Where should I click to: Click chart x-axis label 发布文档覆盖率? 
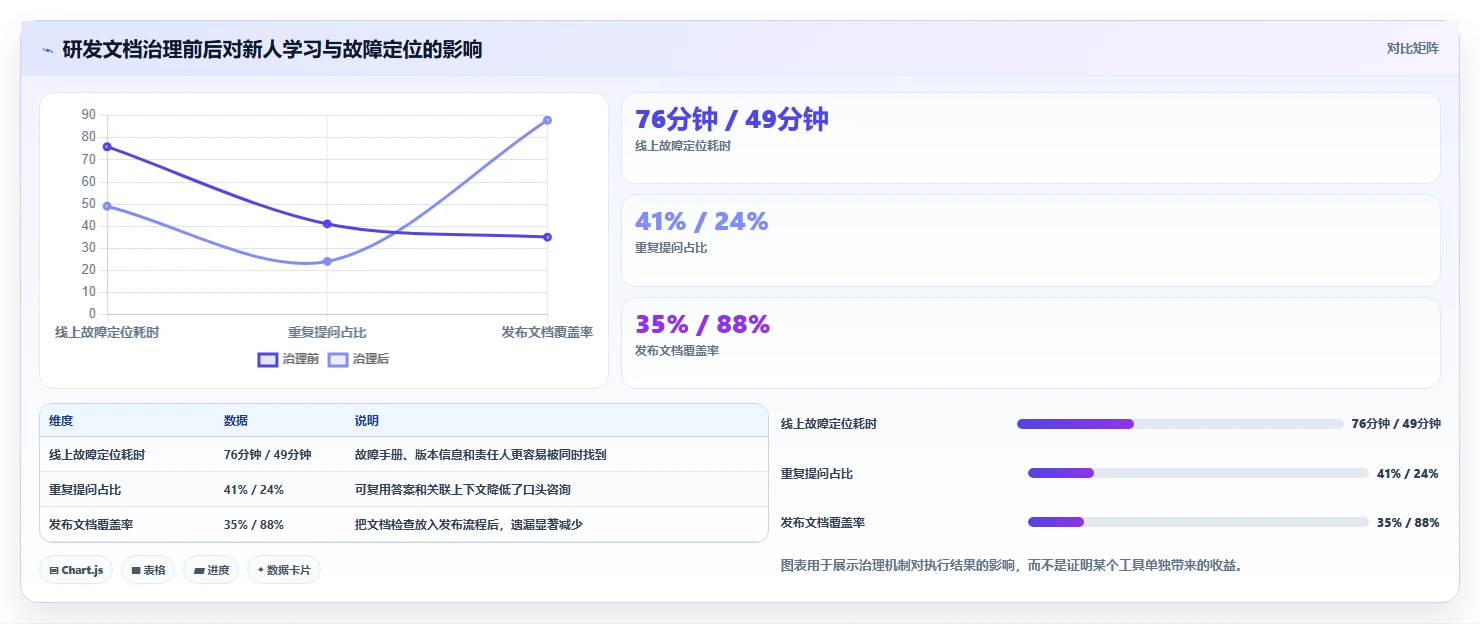point(547,332)
